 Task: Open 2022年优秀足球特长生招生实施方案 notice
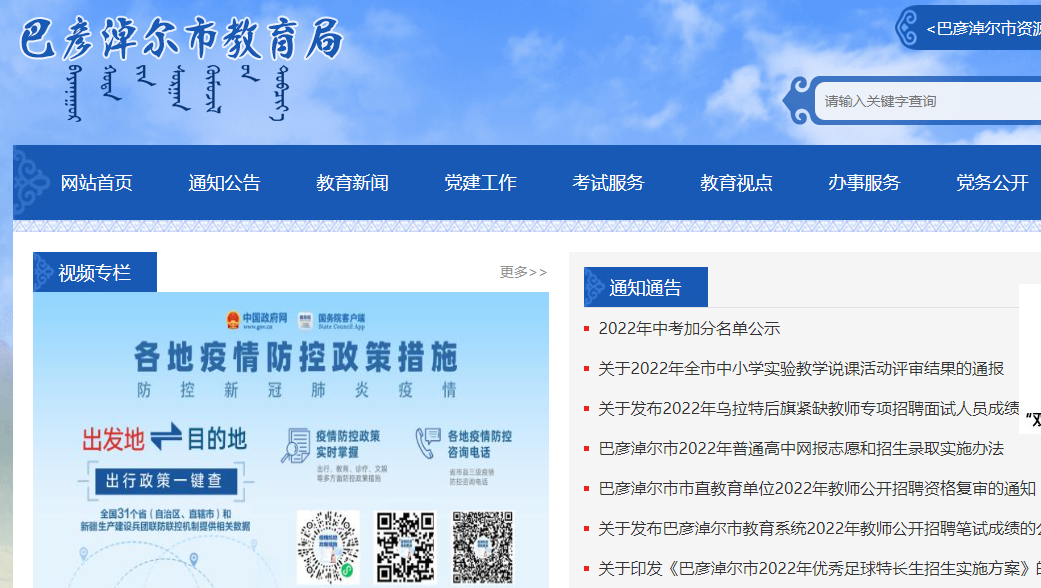pyautogui.click(x=819, y=568)
